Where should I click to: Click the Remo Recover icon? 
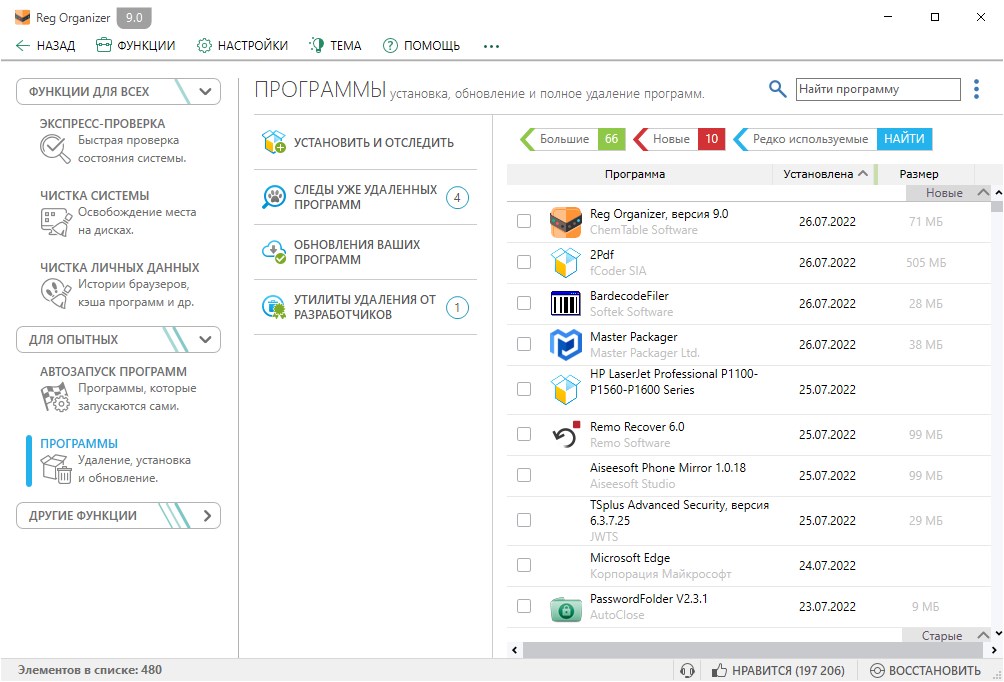565,435
